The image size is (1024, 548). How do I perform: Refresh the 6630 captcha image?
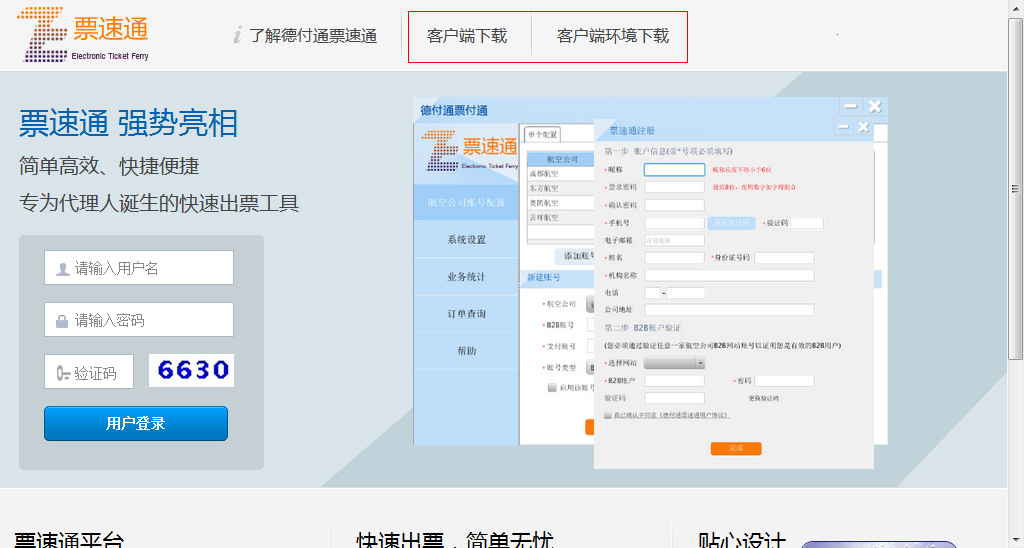tap(191, 370)
